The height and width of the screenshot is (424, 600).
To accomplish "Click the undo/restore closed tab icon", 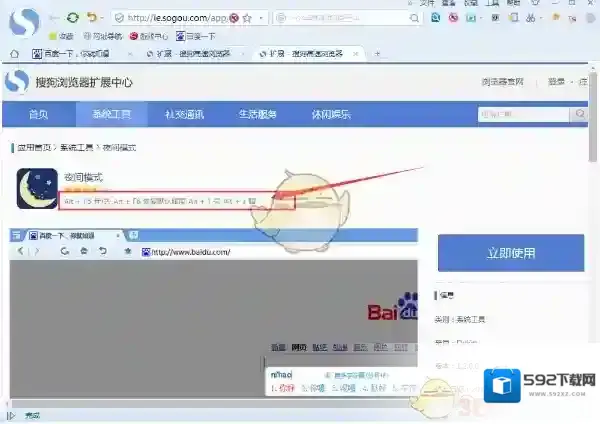I will 91,18.
